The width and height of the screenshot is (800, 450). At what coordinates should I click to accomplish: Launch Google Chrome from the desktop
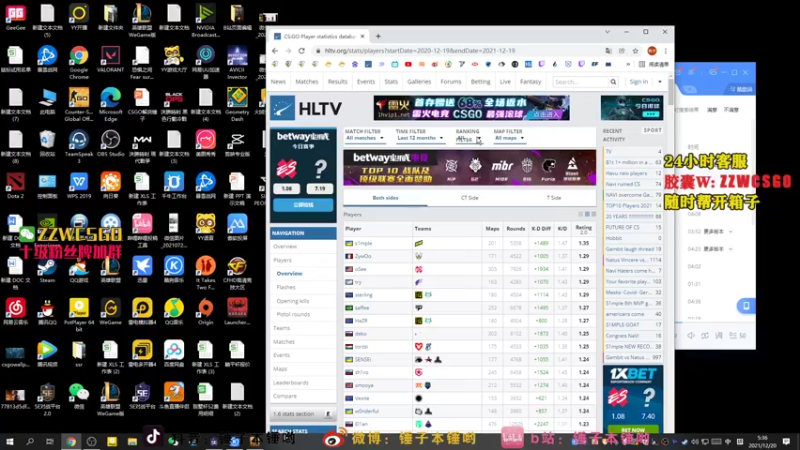[x=79, y=62]
